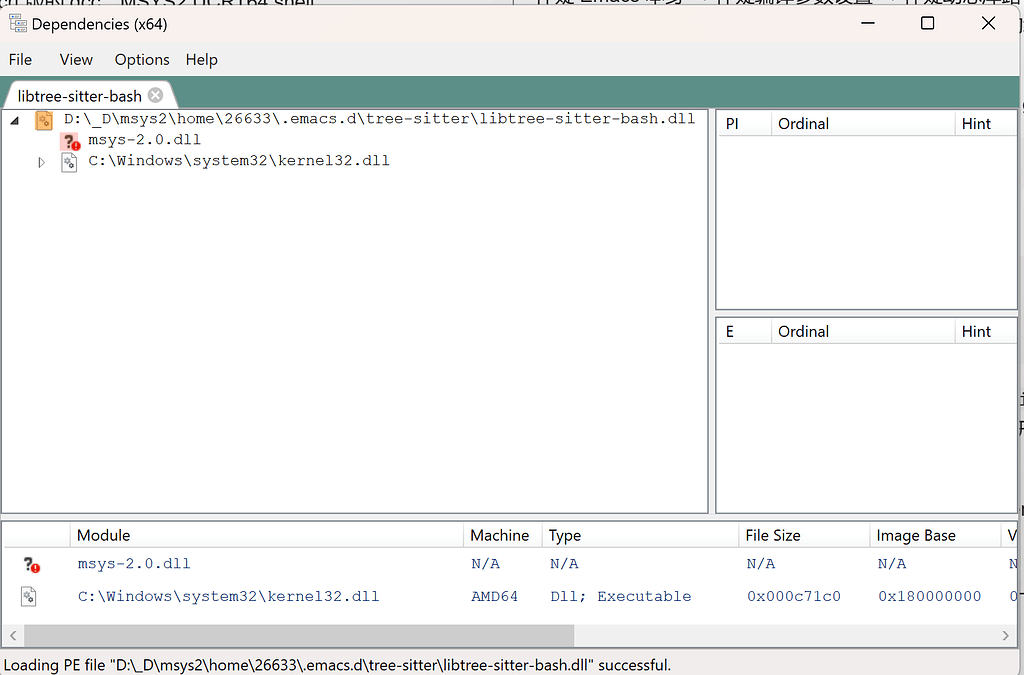Click the red error icon on msys-2.0.dll

70,141
